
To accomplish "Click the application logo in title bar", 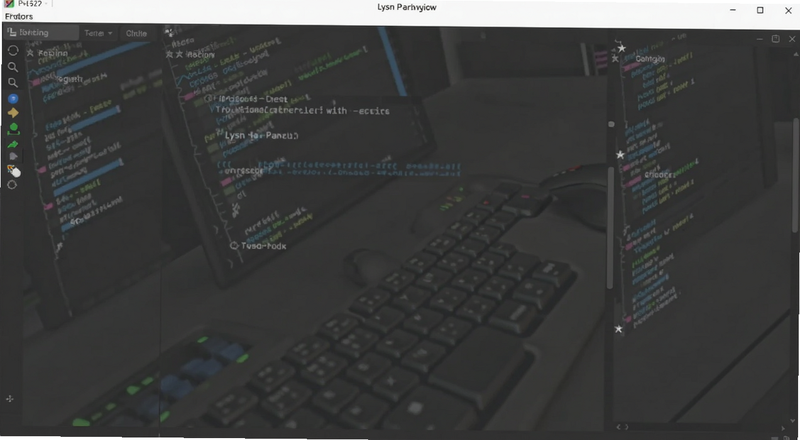I will pos(9,4).
